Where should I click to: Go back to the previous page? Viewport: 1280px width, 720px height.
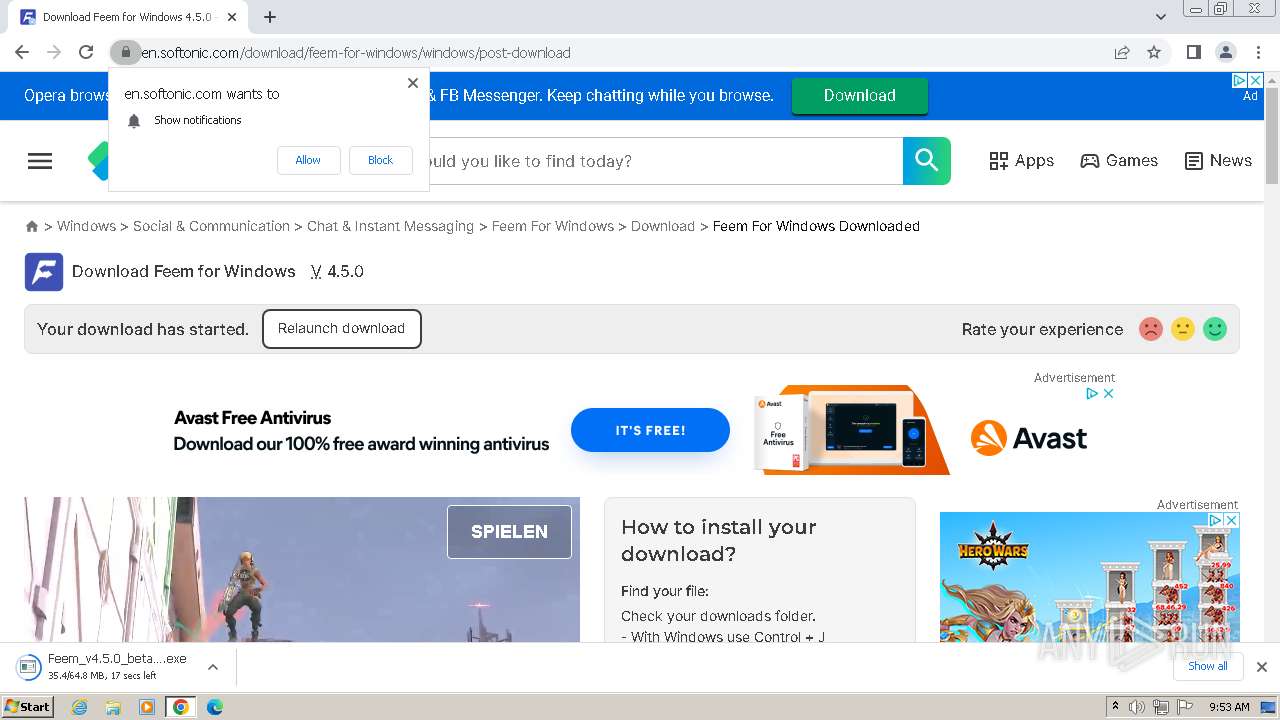[22, 52]
